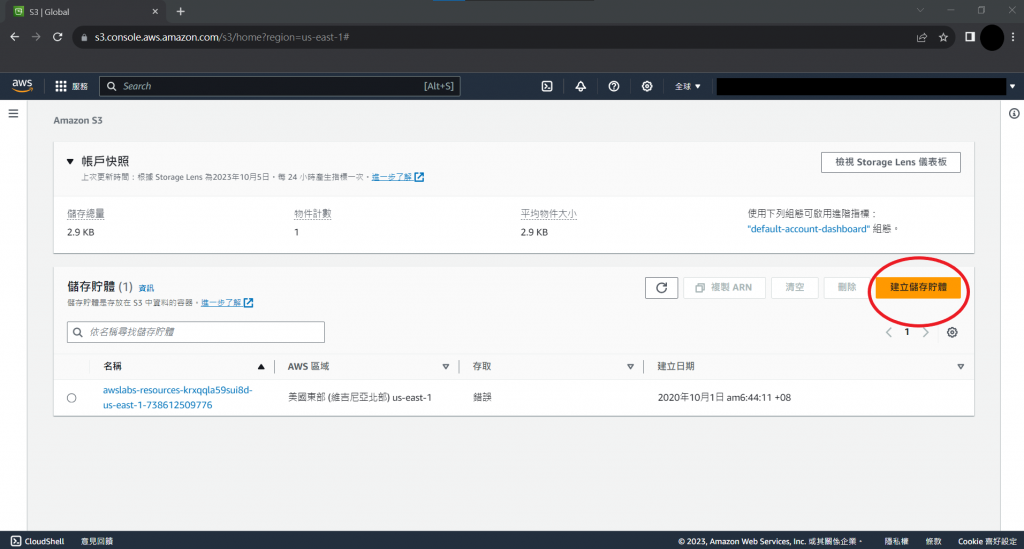Screen dimensions: 1024x549
Task: Click the us-east-1 region cell
Action: click(x=360, y=398)
